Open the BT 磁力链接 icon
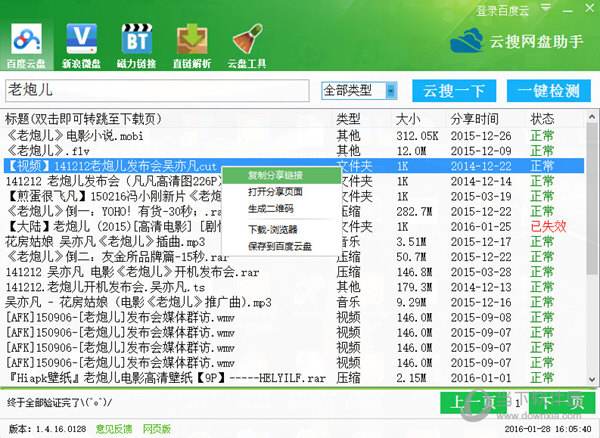The image size is (600, 438). coord(137,46)
